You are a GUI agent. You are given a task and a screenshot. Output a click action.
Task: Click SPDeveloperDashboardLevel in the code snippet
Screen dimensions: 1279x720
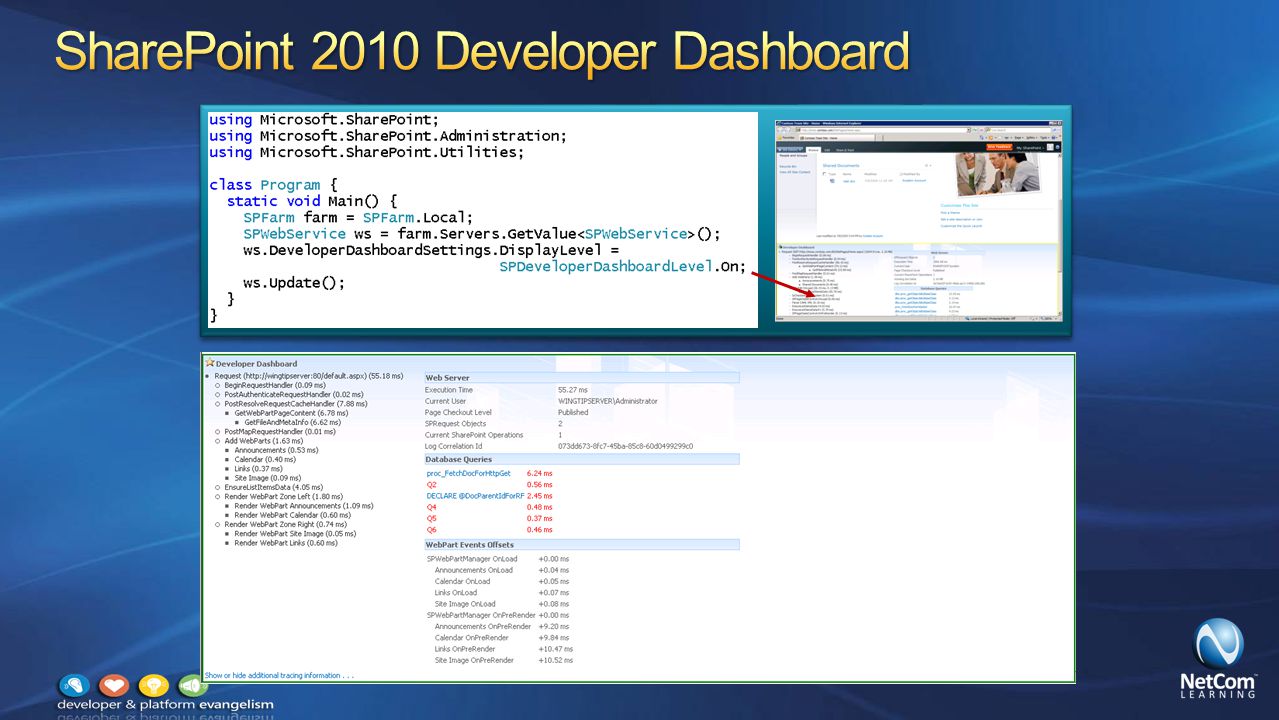click(607, 267)
